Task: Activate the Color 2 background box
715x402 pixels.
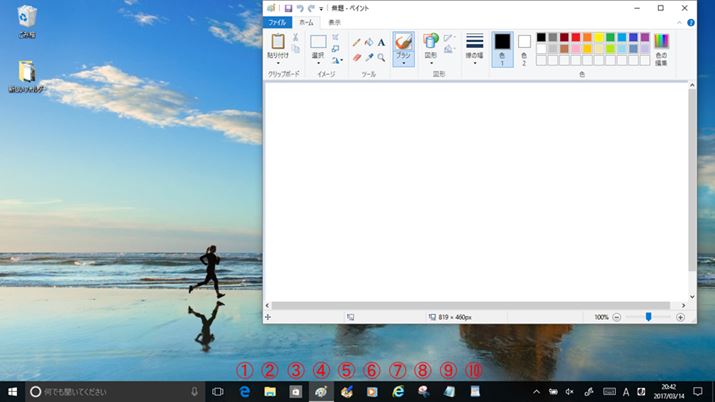Action: (x=524, y=49)
